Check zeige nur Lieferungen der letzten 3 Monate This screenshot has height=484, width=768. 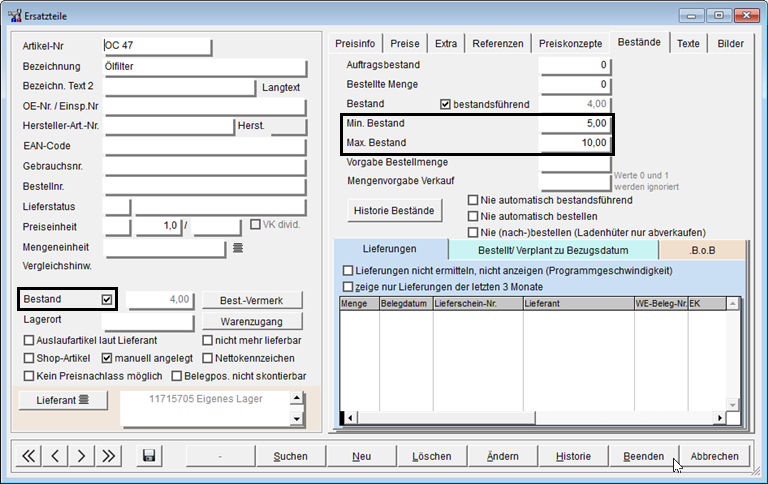coord(348,287)
